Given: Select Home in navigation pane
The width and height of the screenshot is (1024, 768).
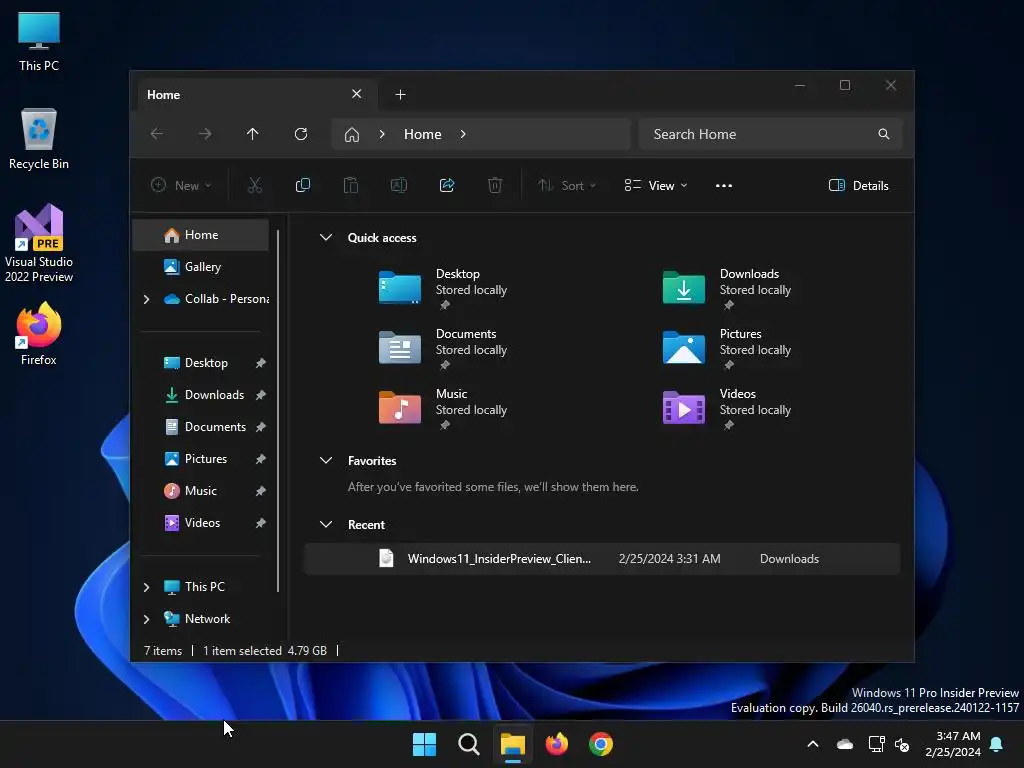Looking at the screenshot, I should [x=201, y=235].
